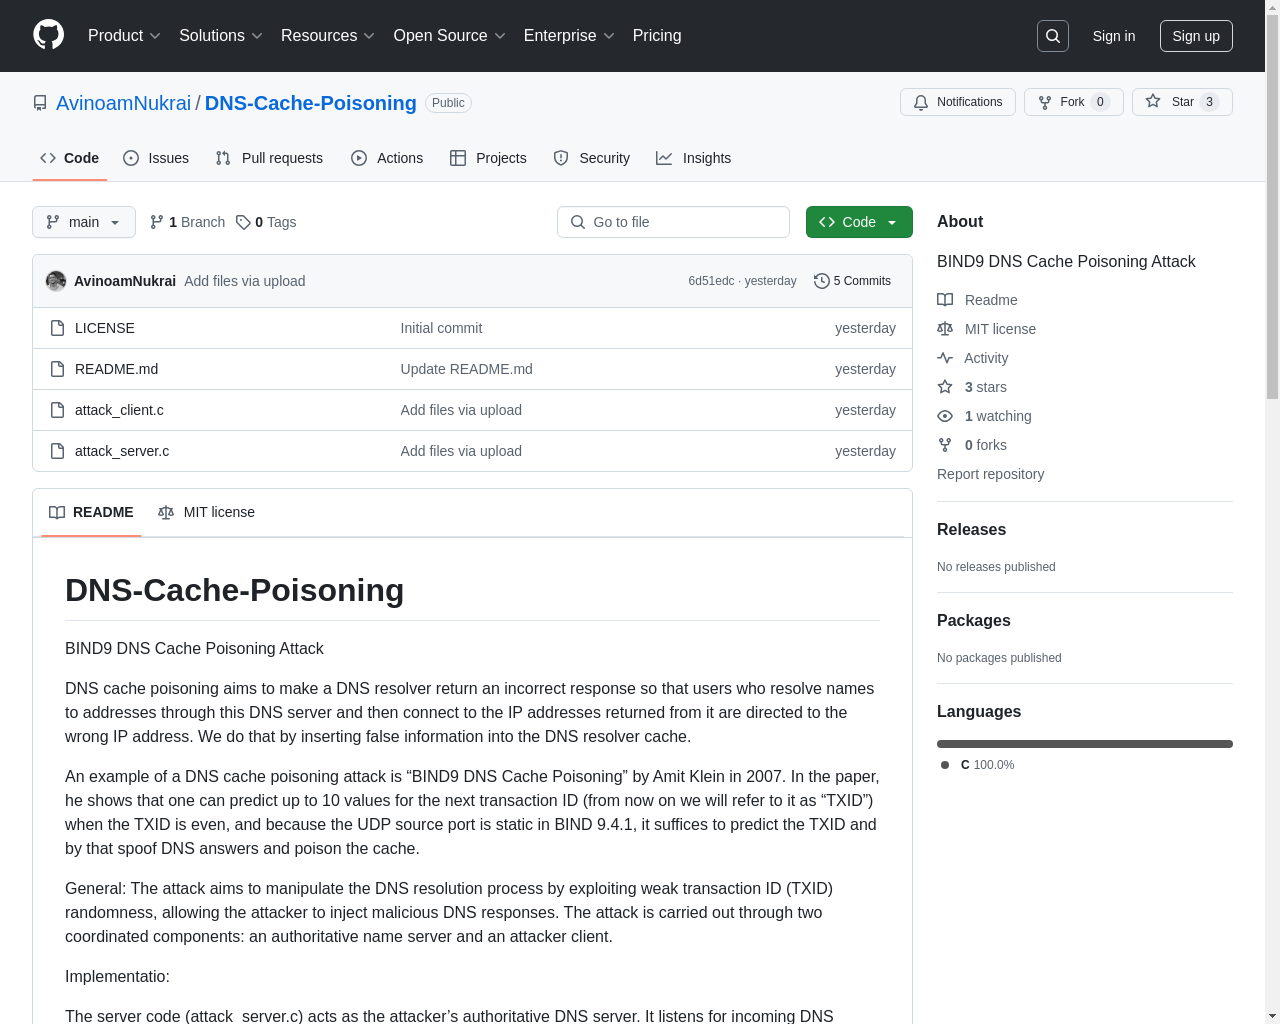
Task: Select the MIT license tab in file viewer
Action: 206,512
